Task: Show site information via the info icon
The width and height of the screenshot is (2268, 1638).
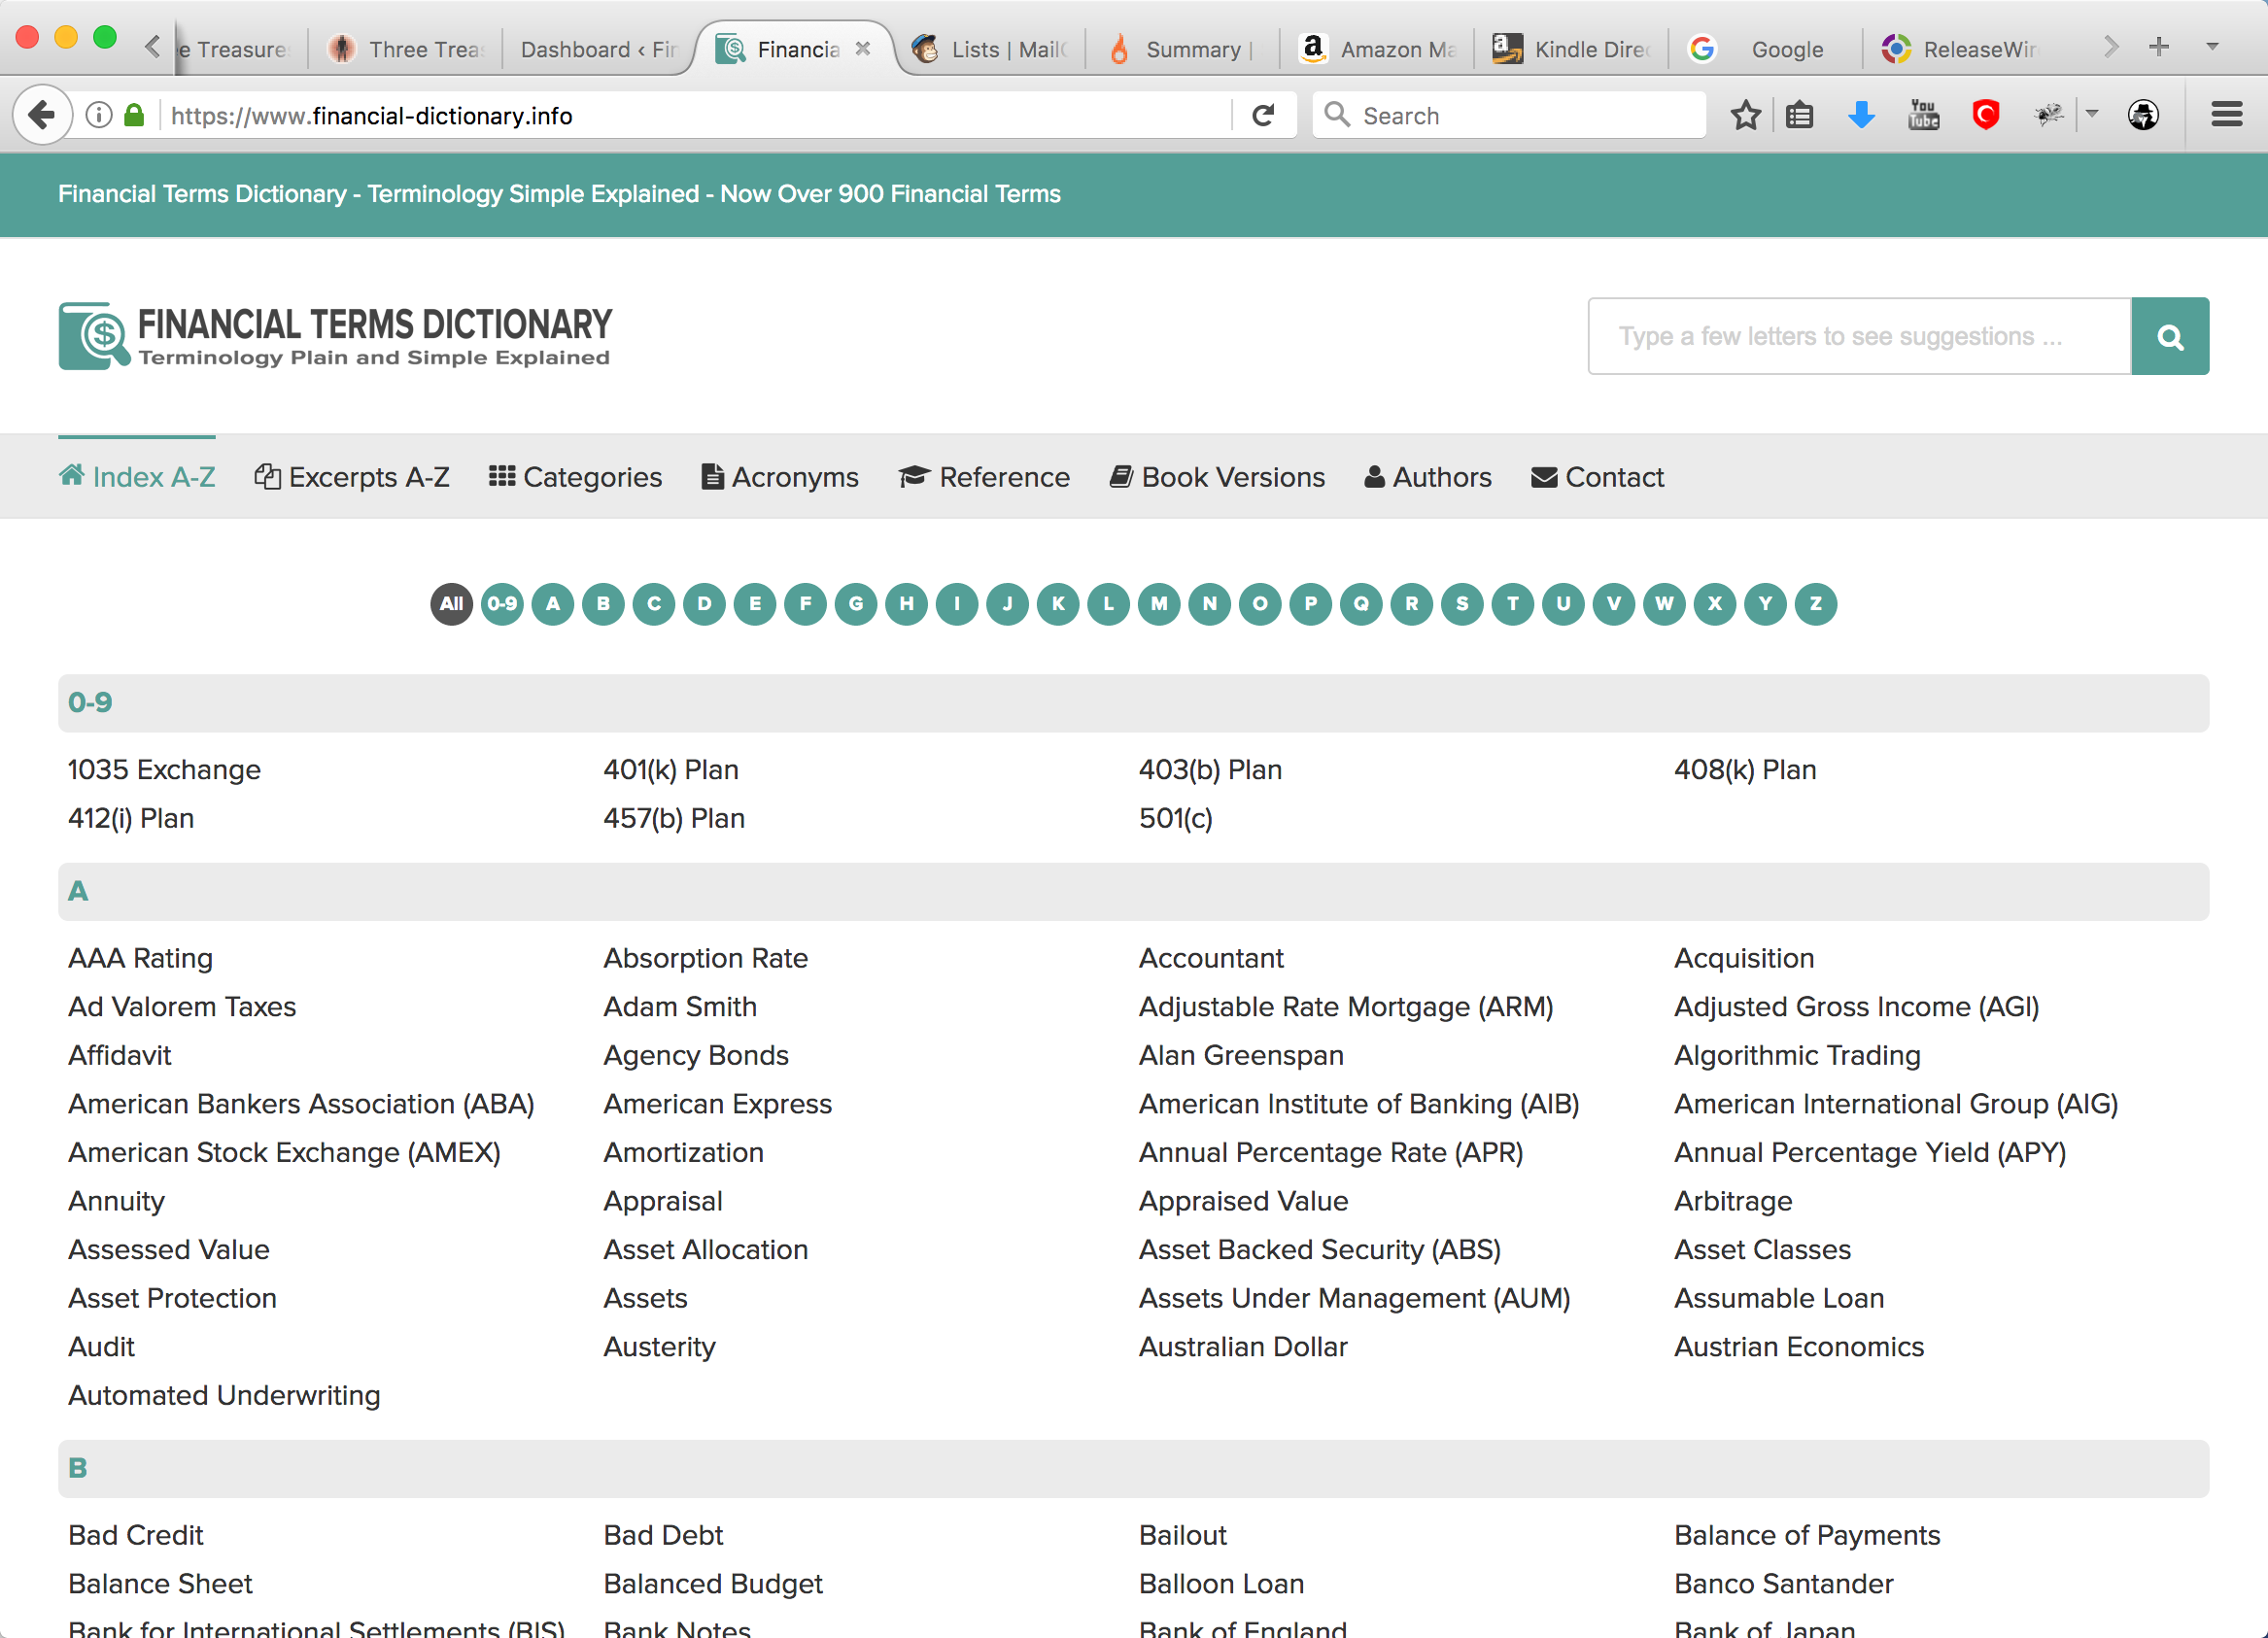Action: 98,115
